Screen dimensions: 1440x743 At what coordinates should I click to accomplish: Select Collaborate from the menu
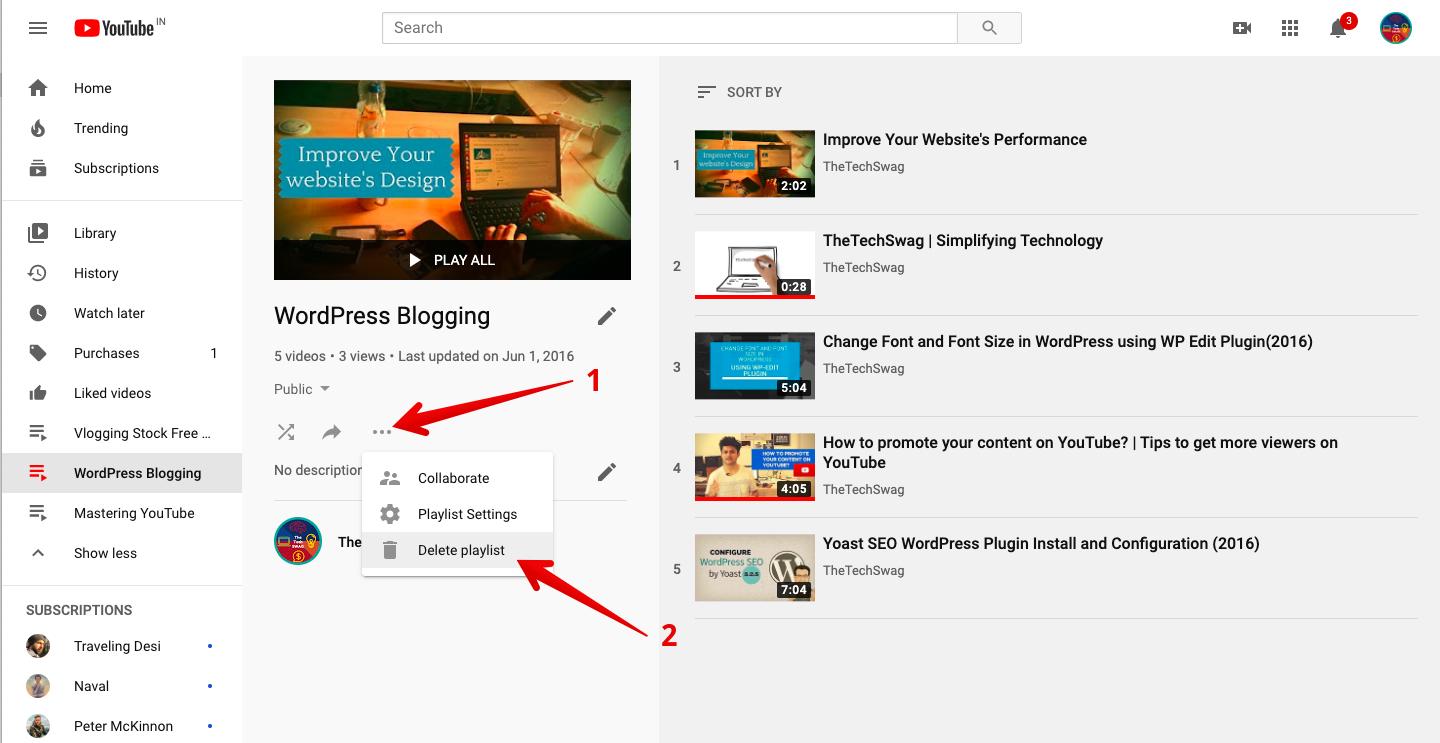[453, 478]
